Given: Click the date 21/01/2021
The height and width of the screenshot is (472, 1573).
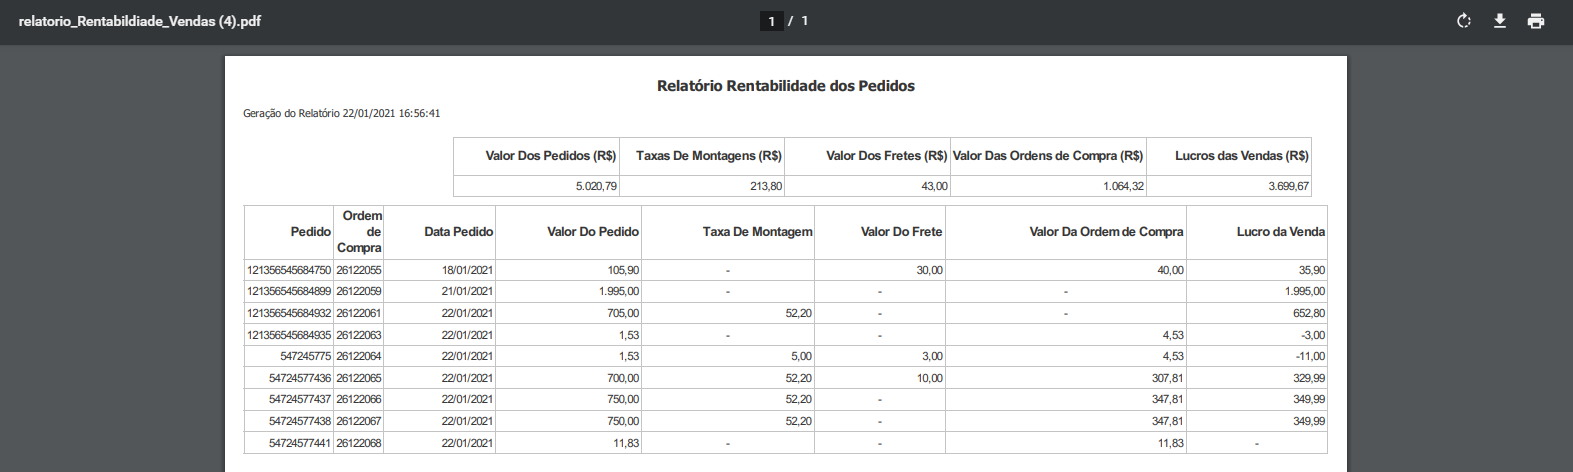Looking at the screenshot, I should tap(467, 292).
